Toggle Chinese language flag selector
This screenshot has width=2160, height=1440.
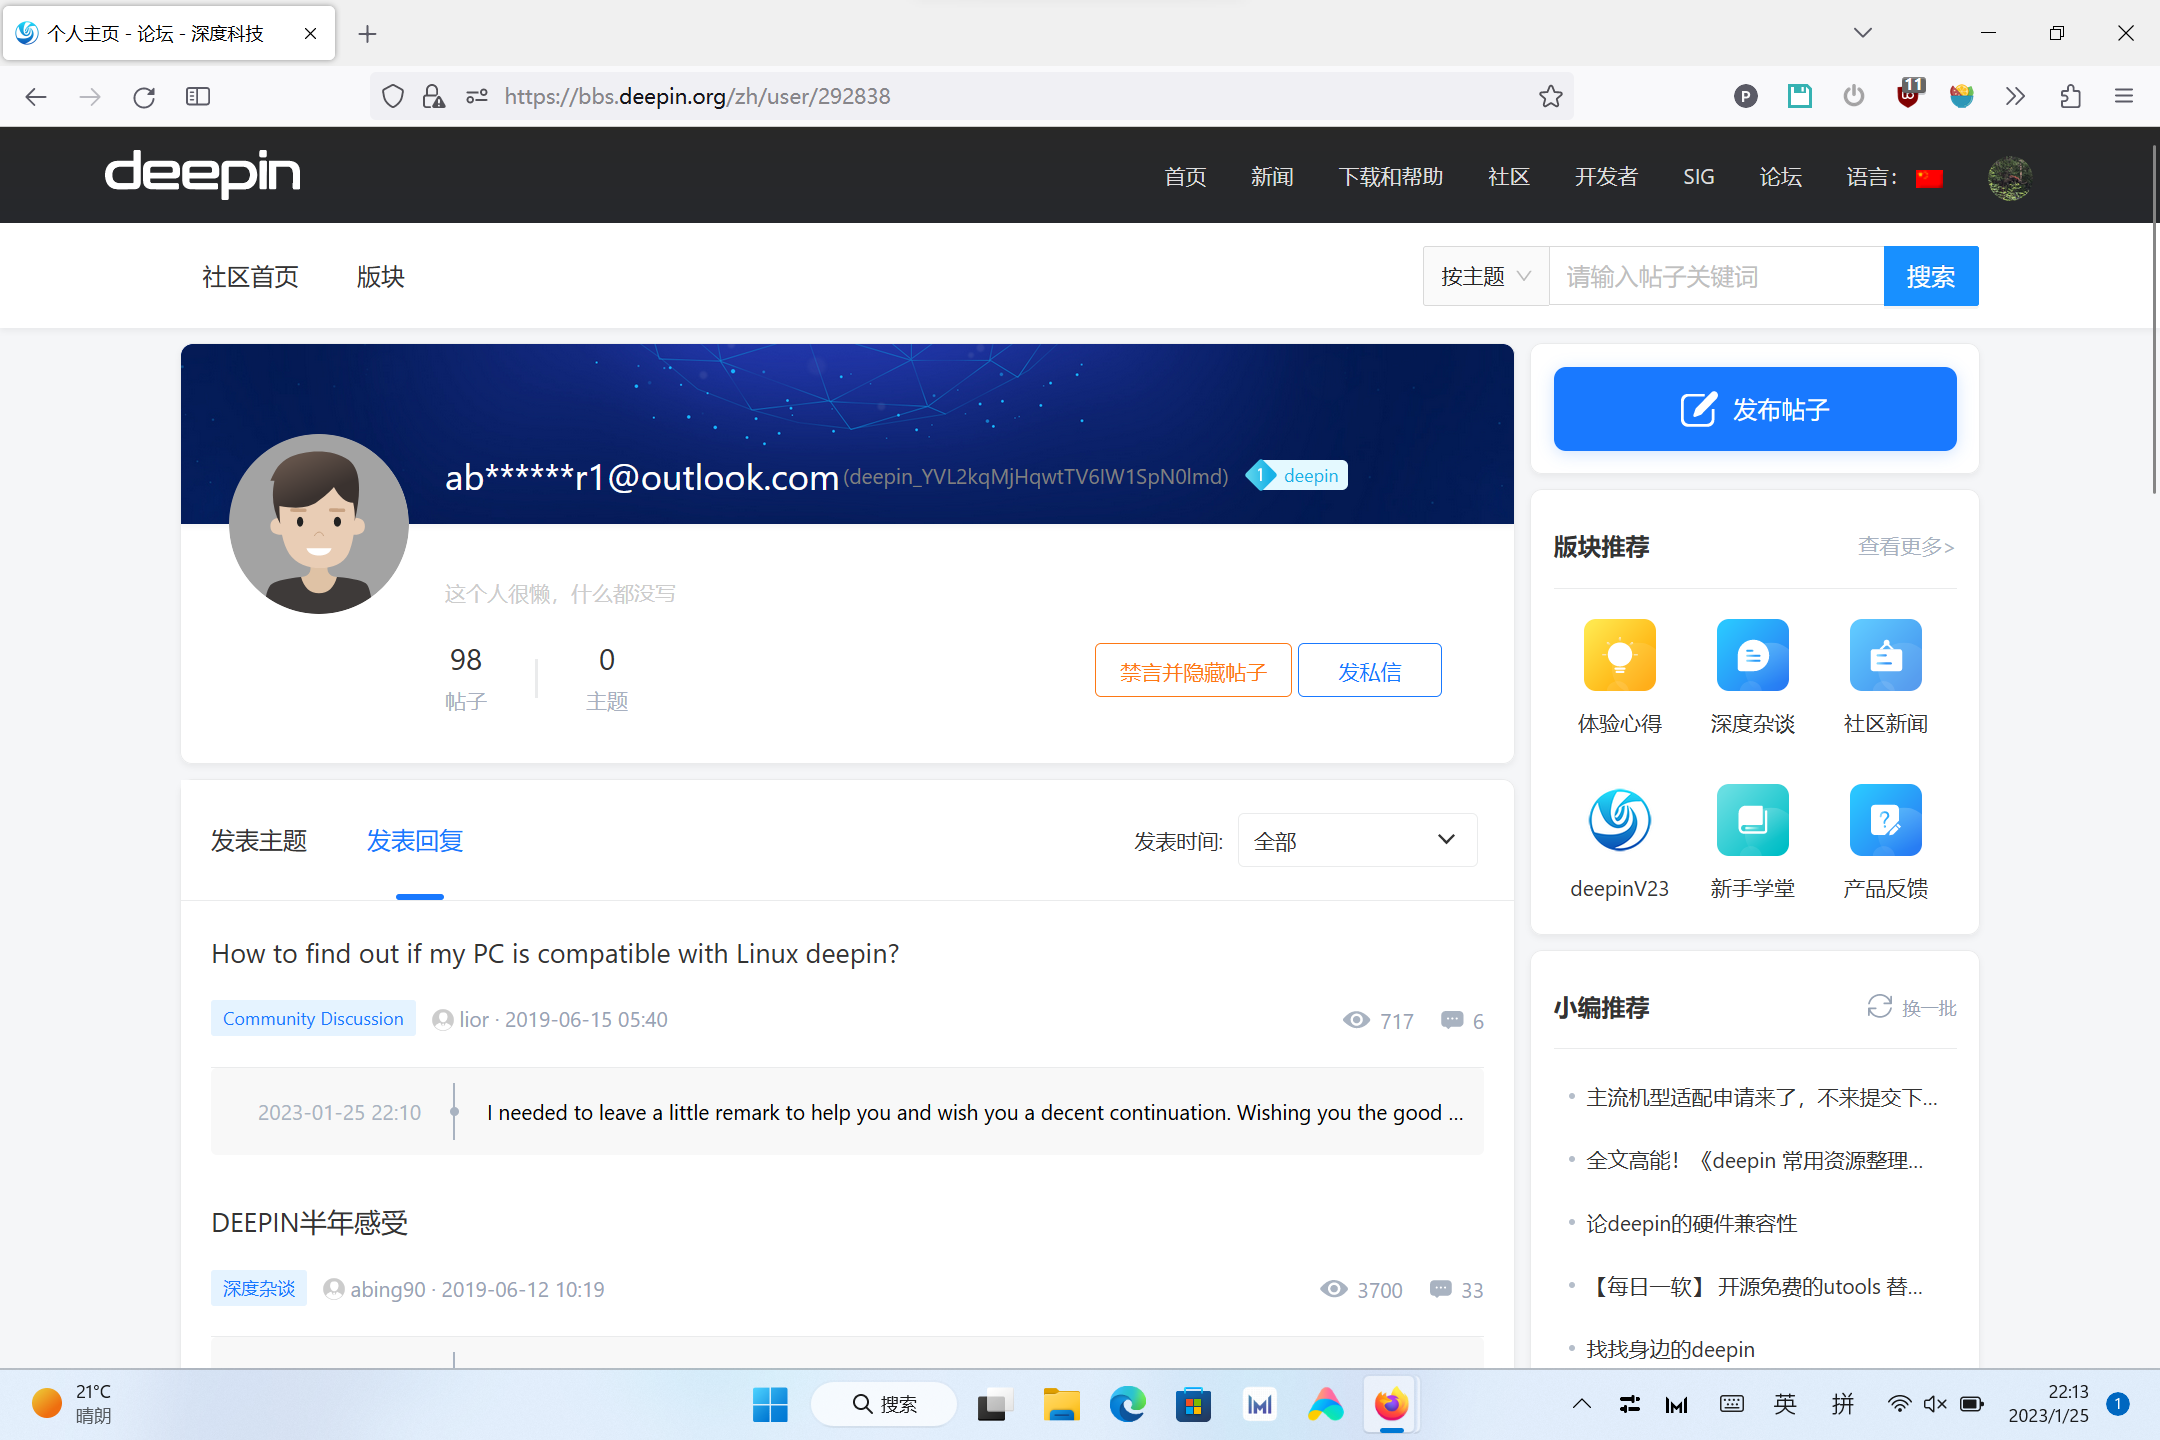(1929, 178)
